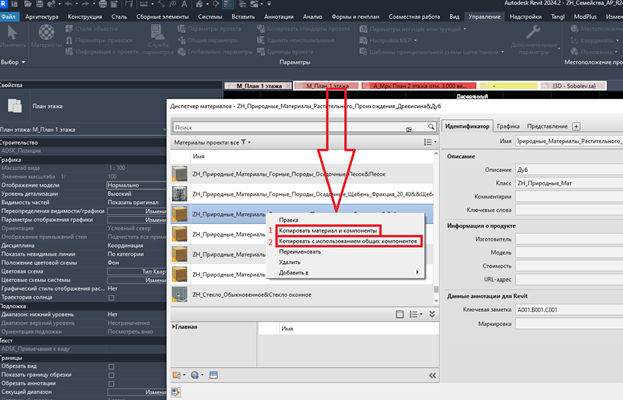The image size is (623, 400).
Task: Toggle Обрезать вид checkbox
Action: [x=111, y=367]
